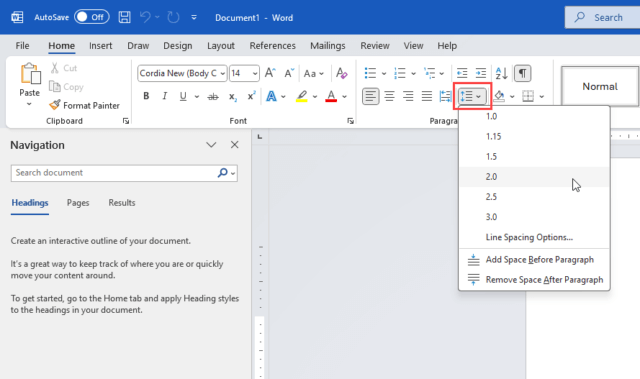Toggle Underline formatting
This screenshot has width=640, height=379.
(183, 96)
